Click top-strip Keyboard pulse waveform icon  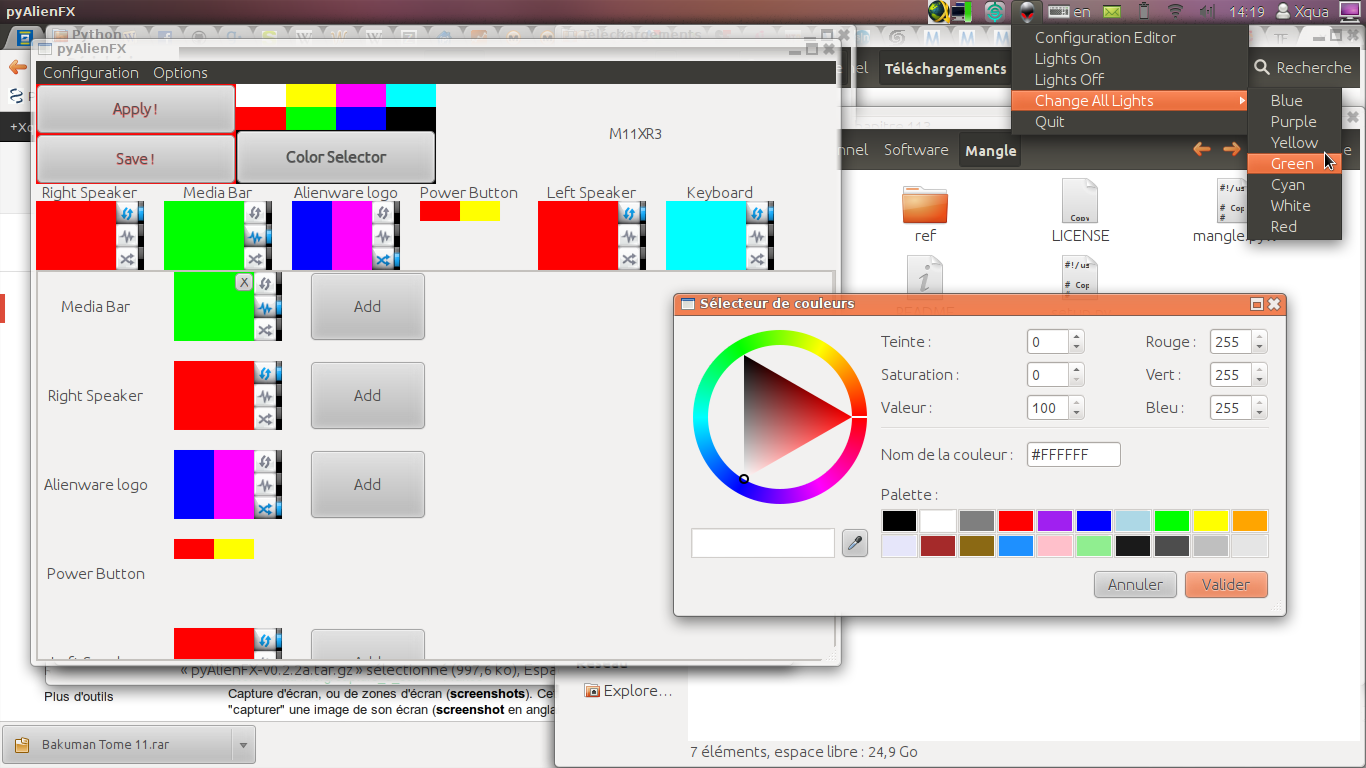coord(757,236)
